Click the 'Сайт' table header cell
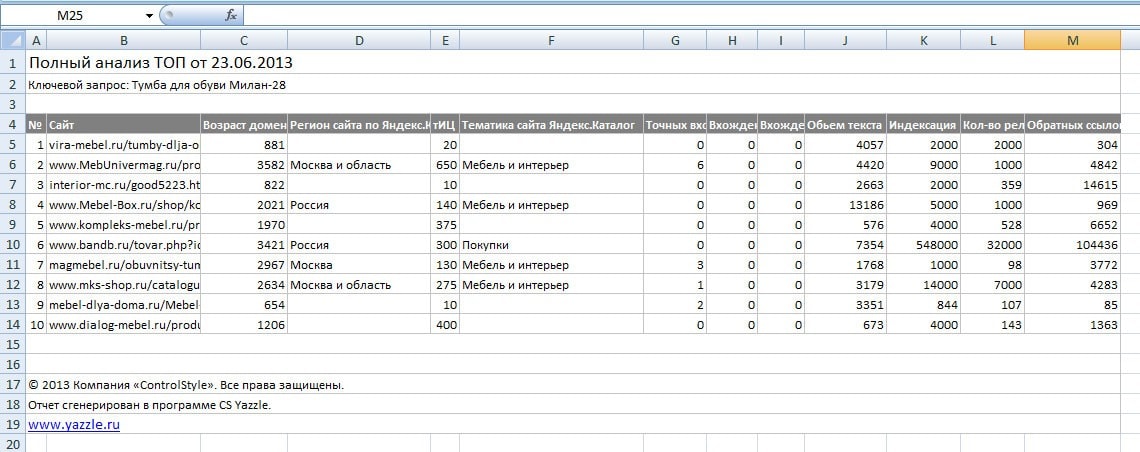This screenshot has width=1140, height=452. click(124, 125)
